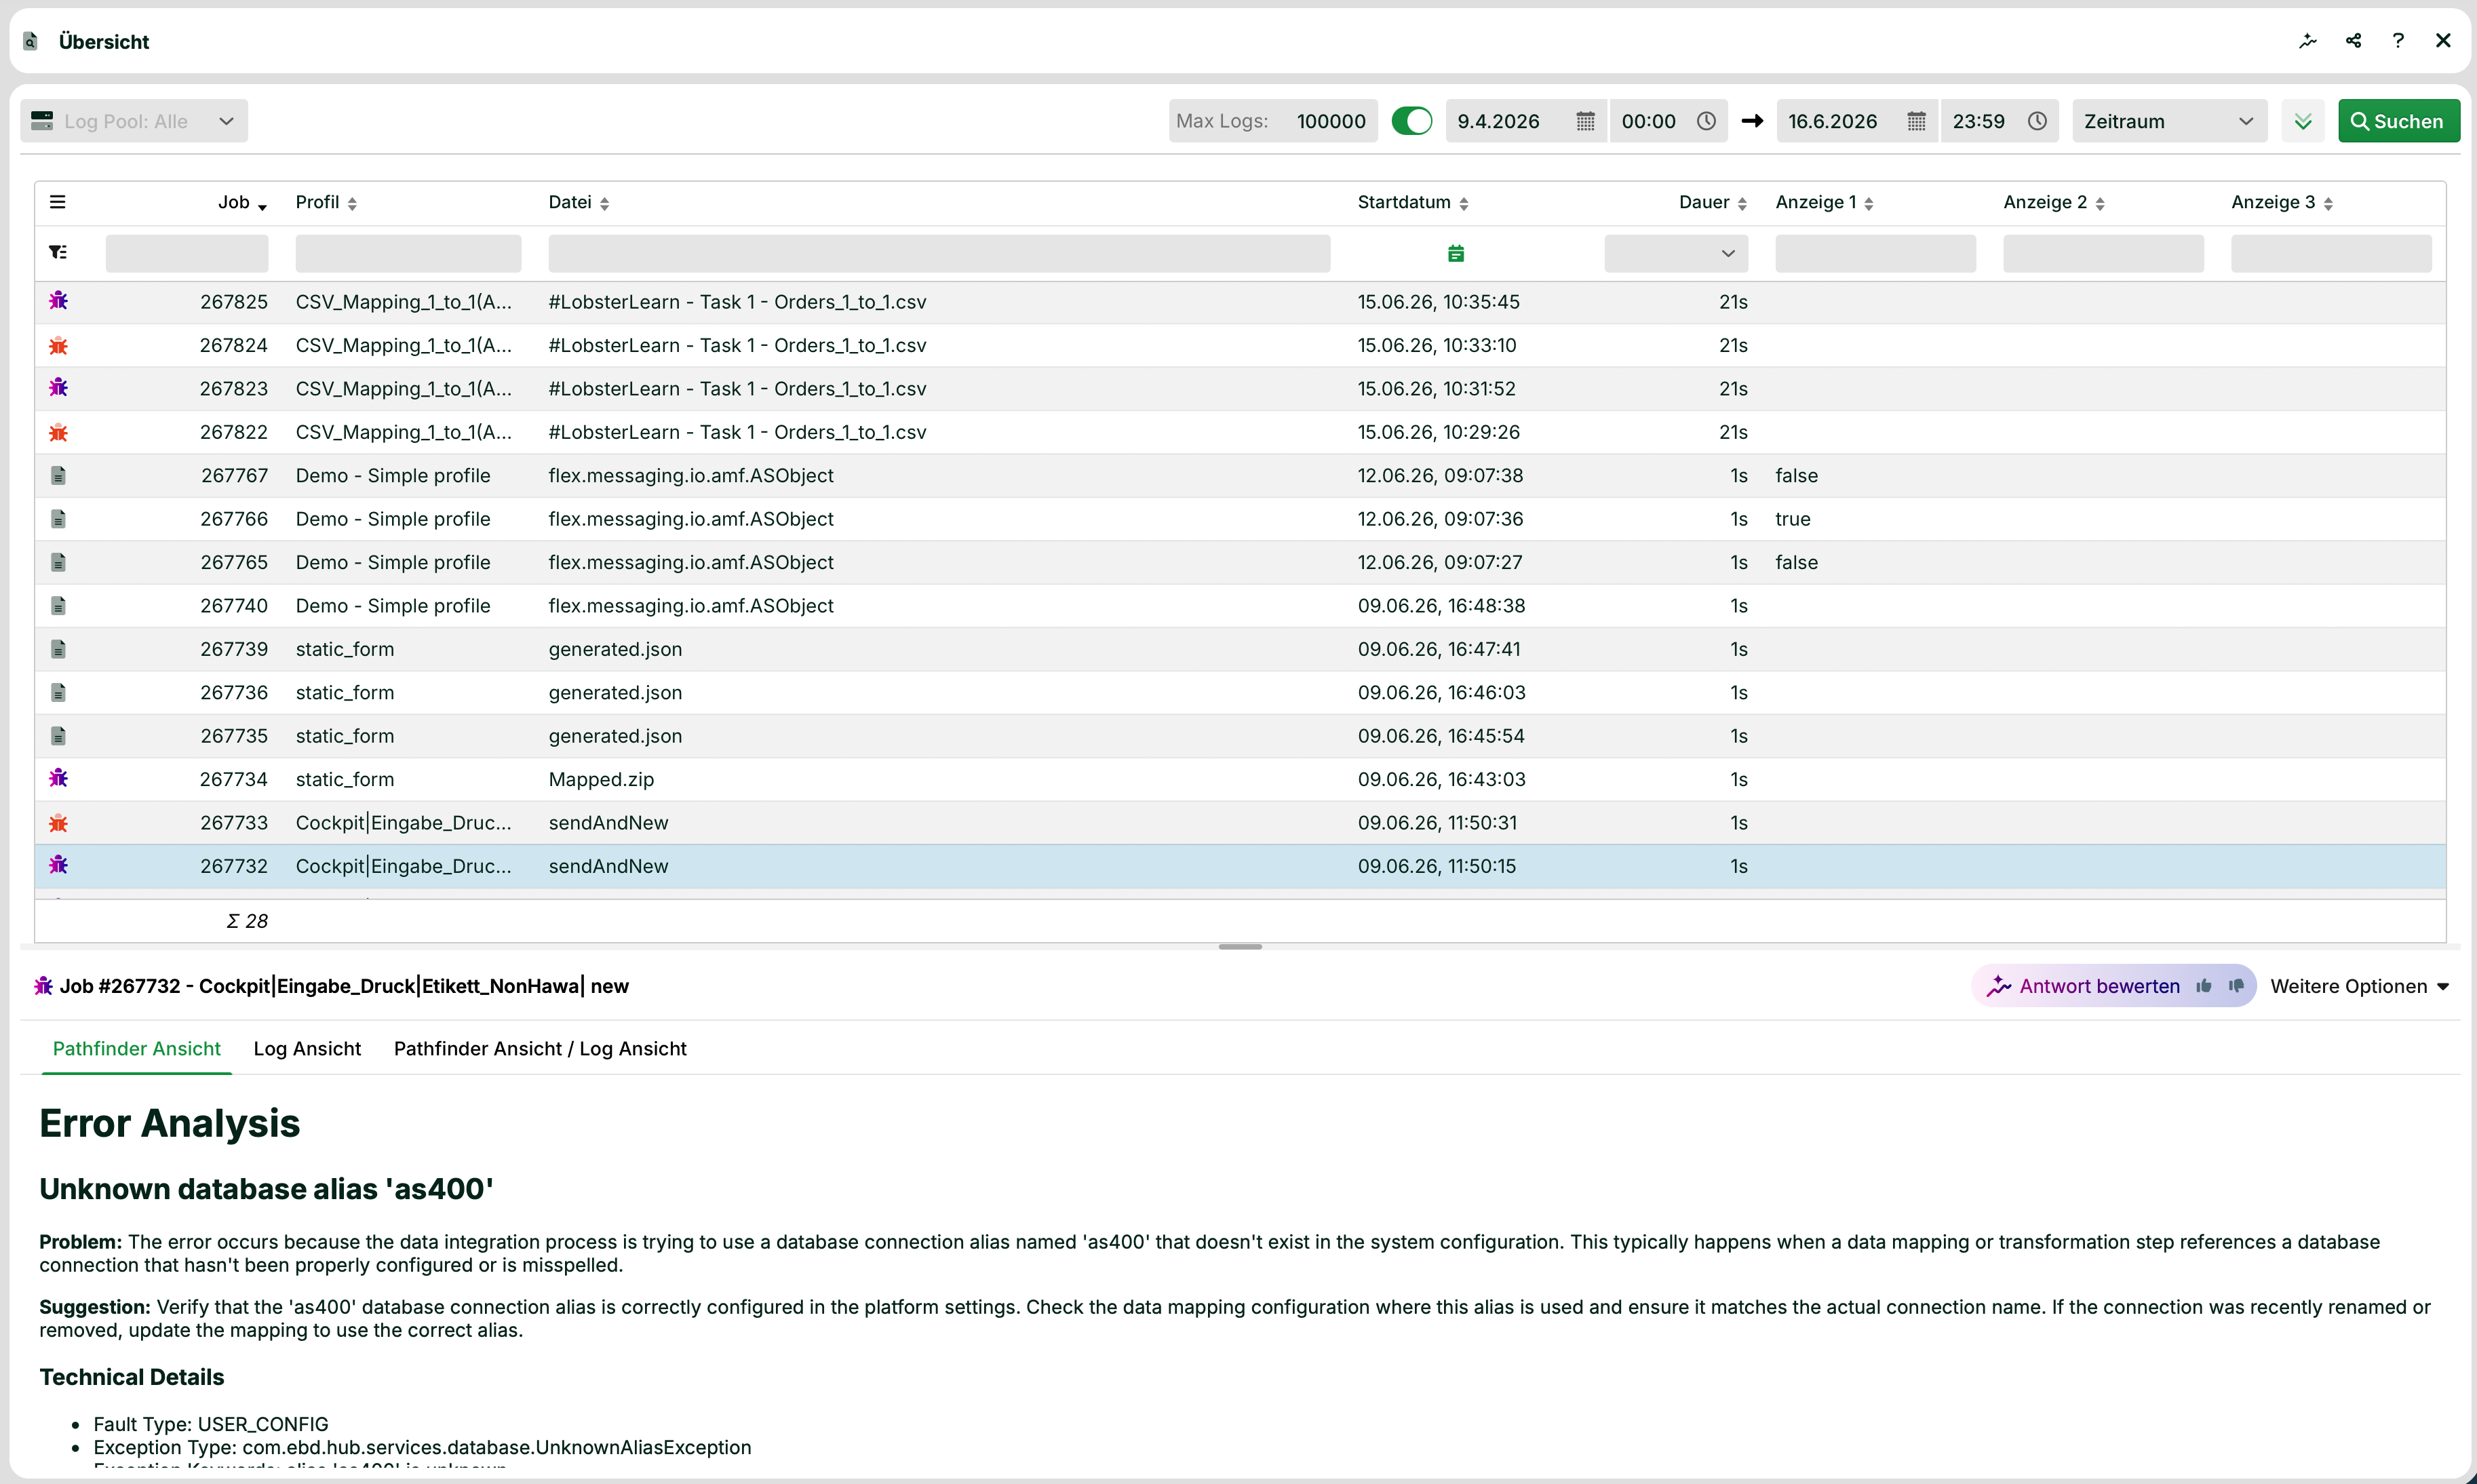Click start date 09.06.26, 16:46:03
2477x1484 pixels.
point(1441,692)
